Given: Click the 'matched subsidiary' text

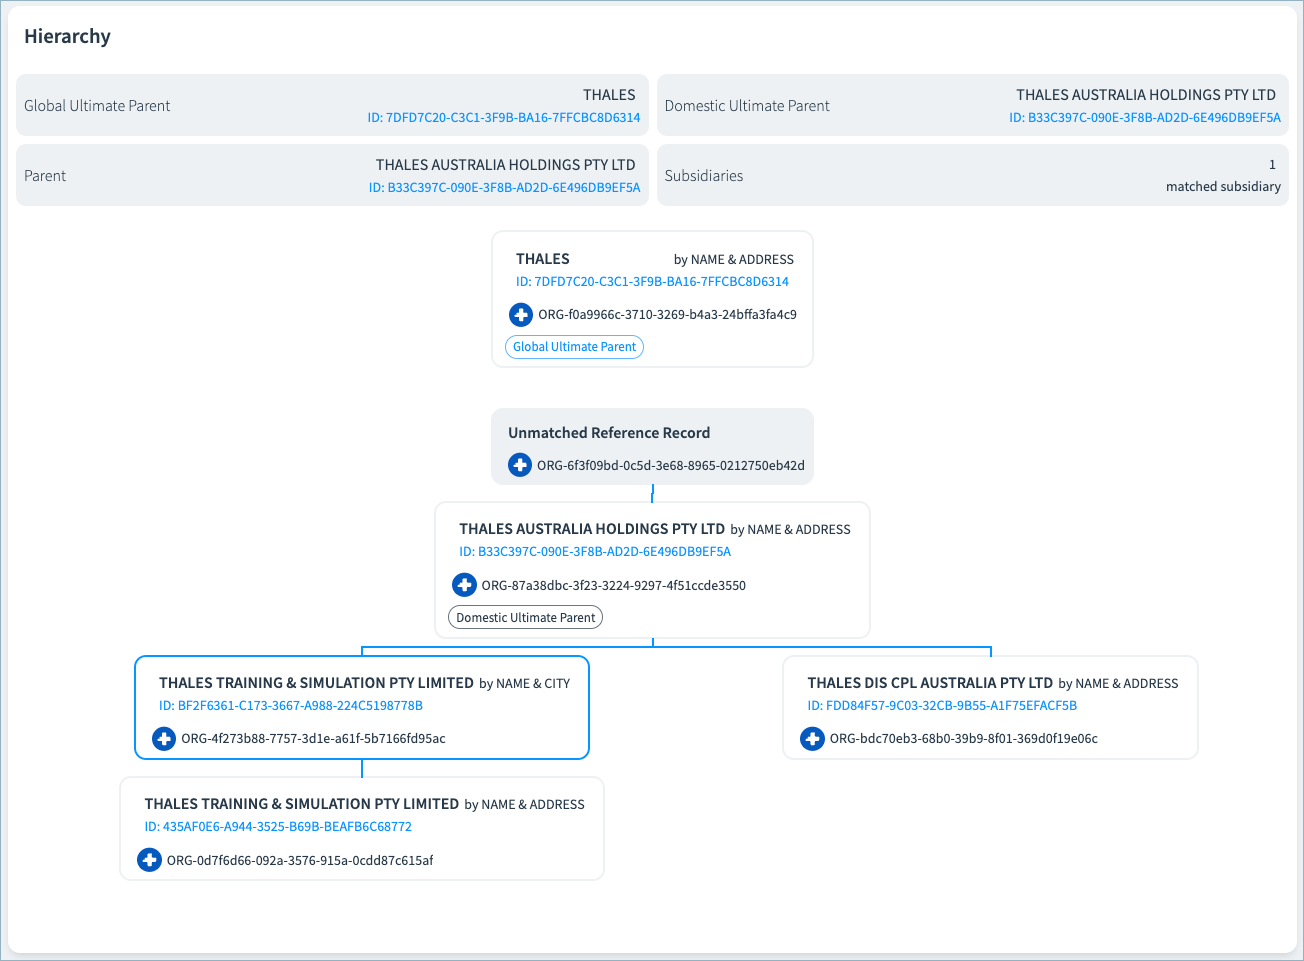Looking at the screenshot, I should (1223, 187).
